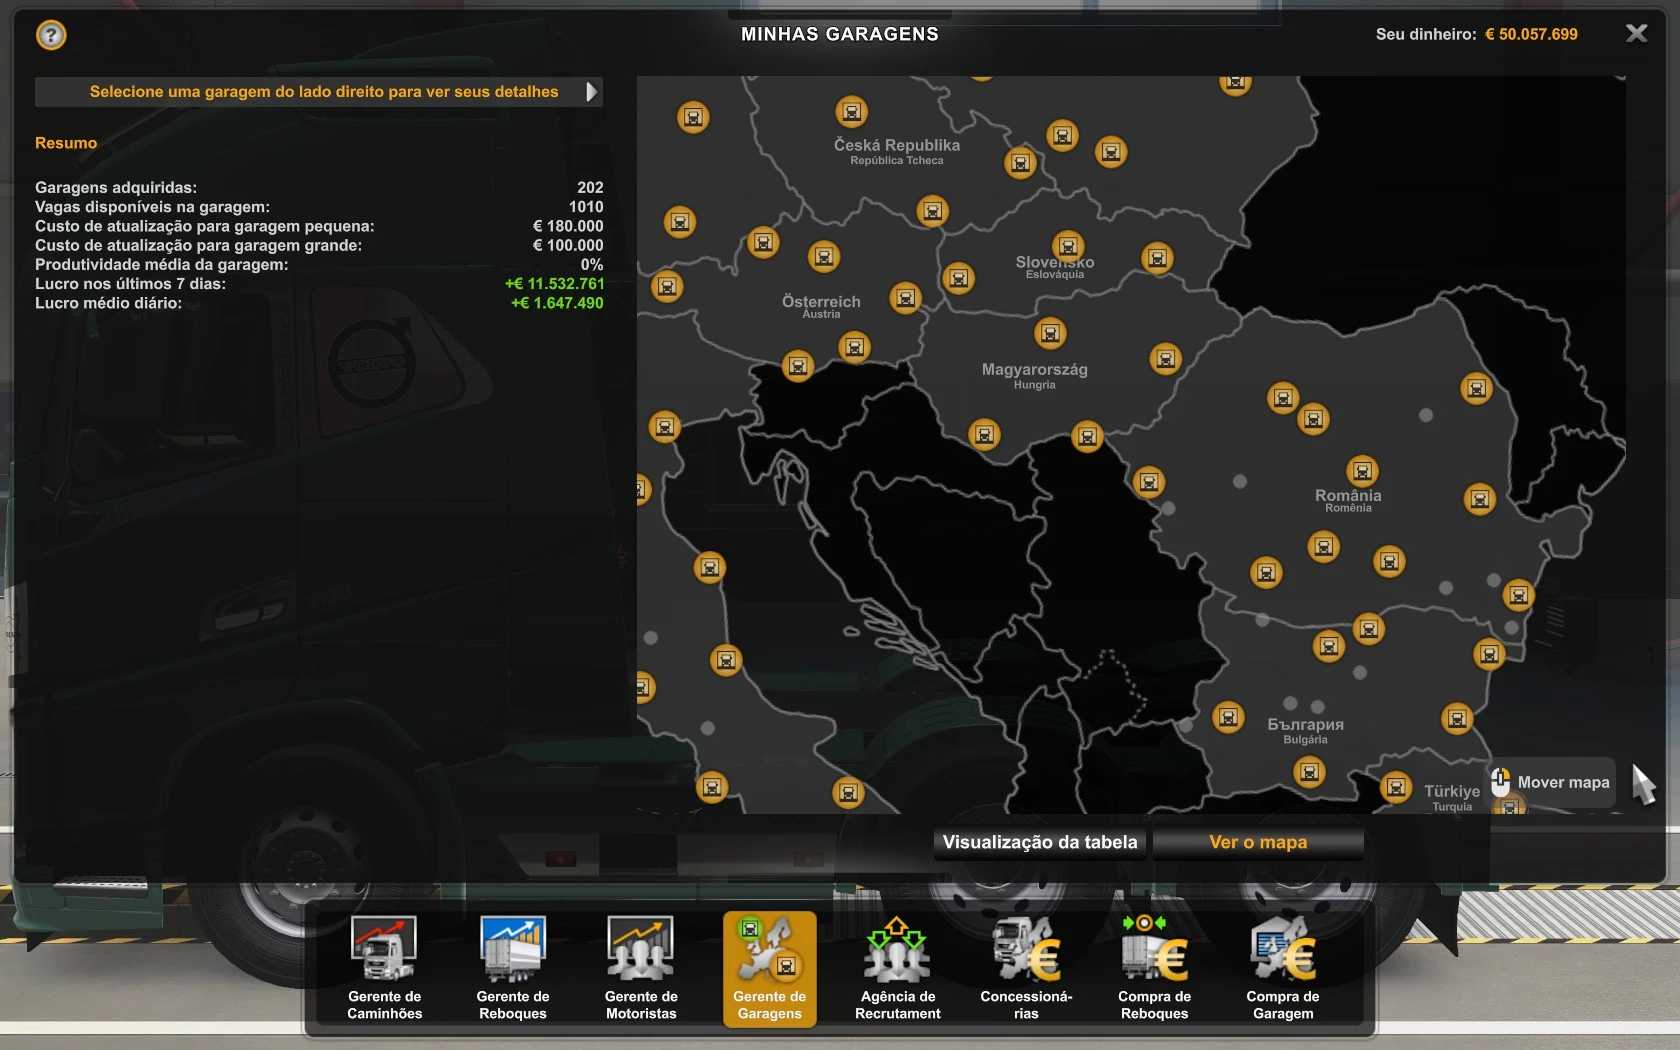Screen dimensions: 1680x1050
Task: Select garage marker above Magyarország label
Action: 1050,333
